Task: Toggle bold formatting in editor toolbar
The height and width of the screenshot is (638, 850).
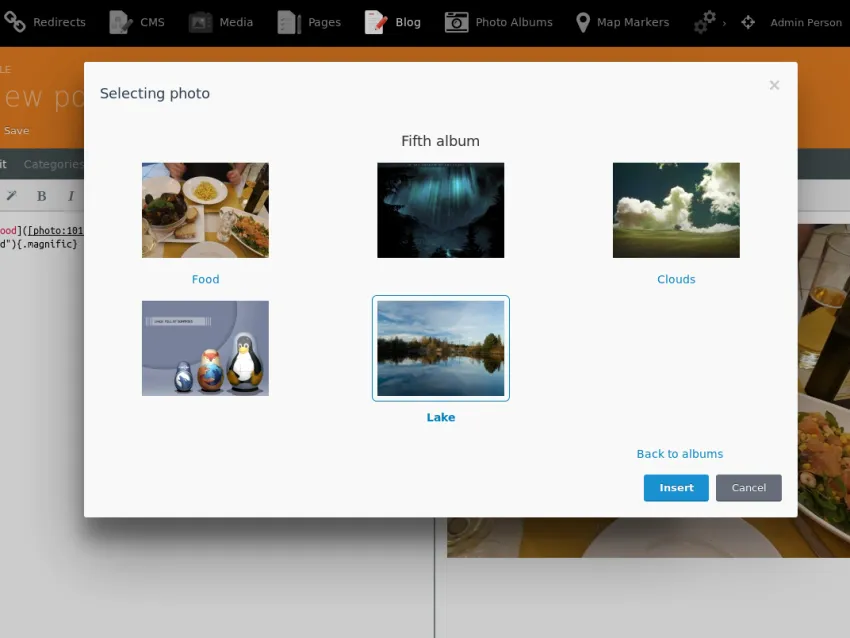Action: pos(41,196)
